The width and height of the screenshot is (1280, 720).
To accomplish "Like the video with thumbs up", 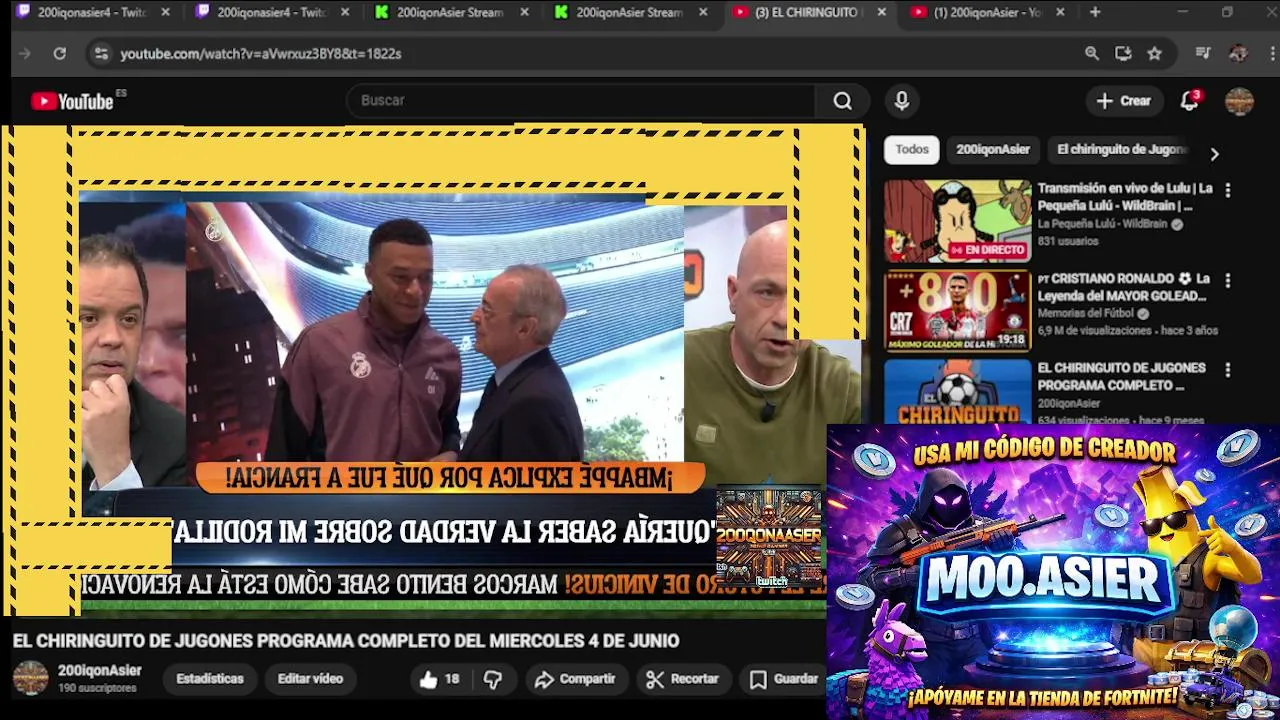I will (440, 679).
